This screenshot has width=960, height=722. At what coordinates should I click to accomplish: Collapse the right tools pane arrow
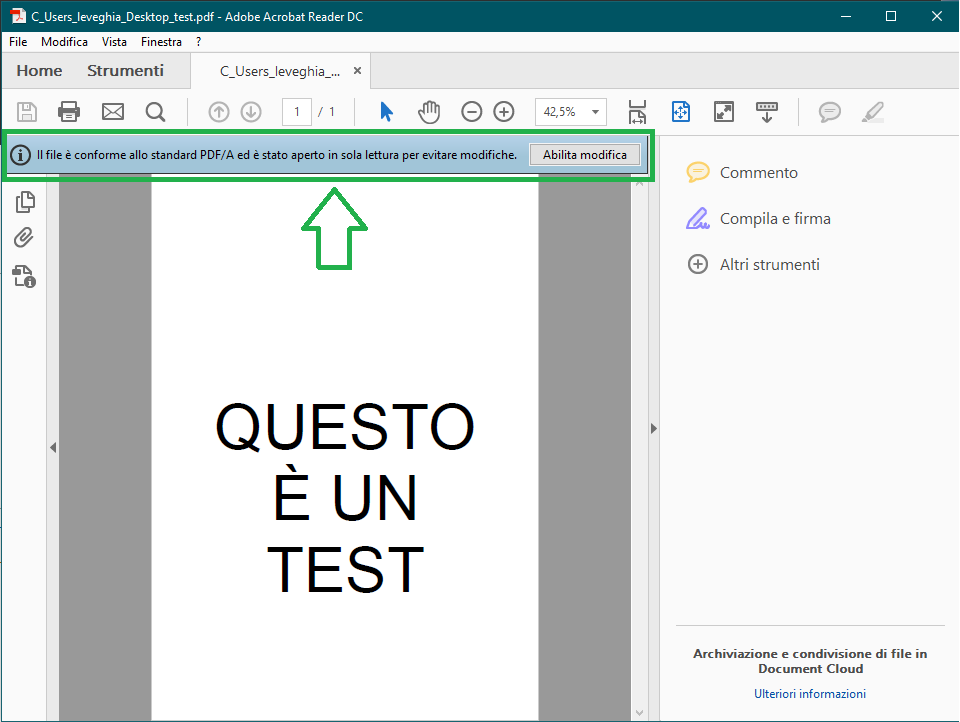pos(653,429)
